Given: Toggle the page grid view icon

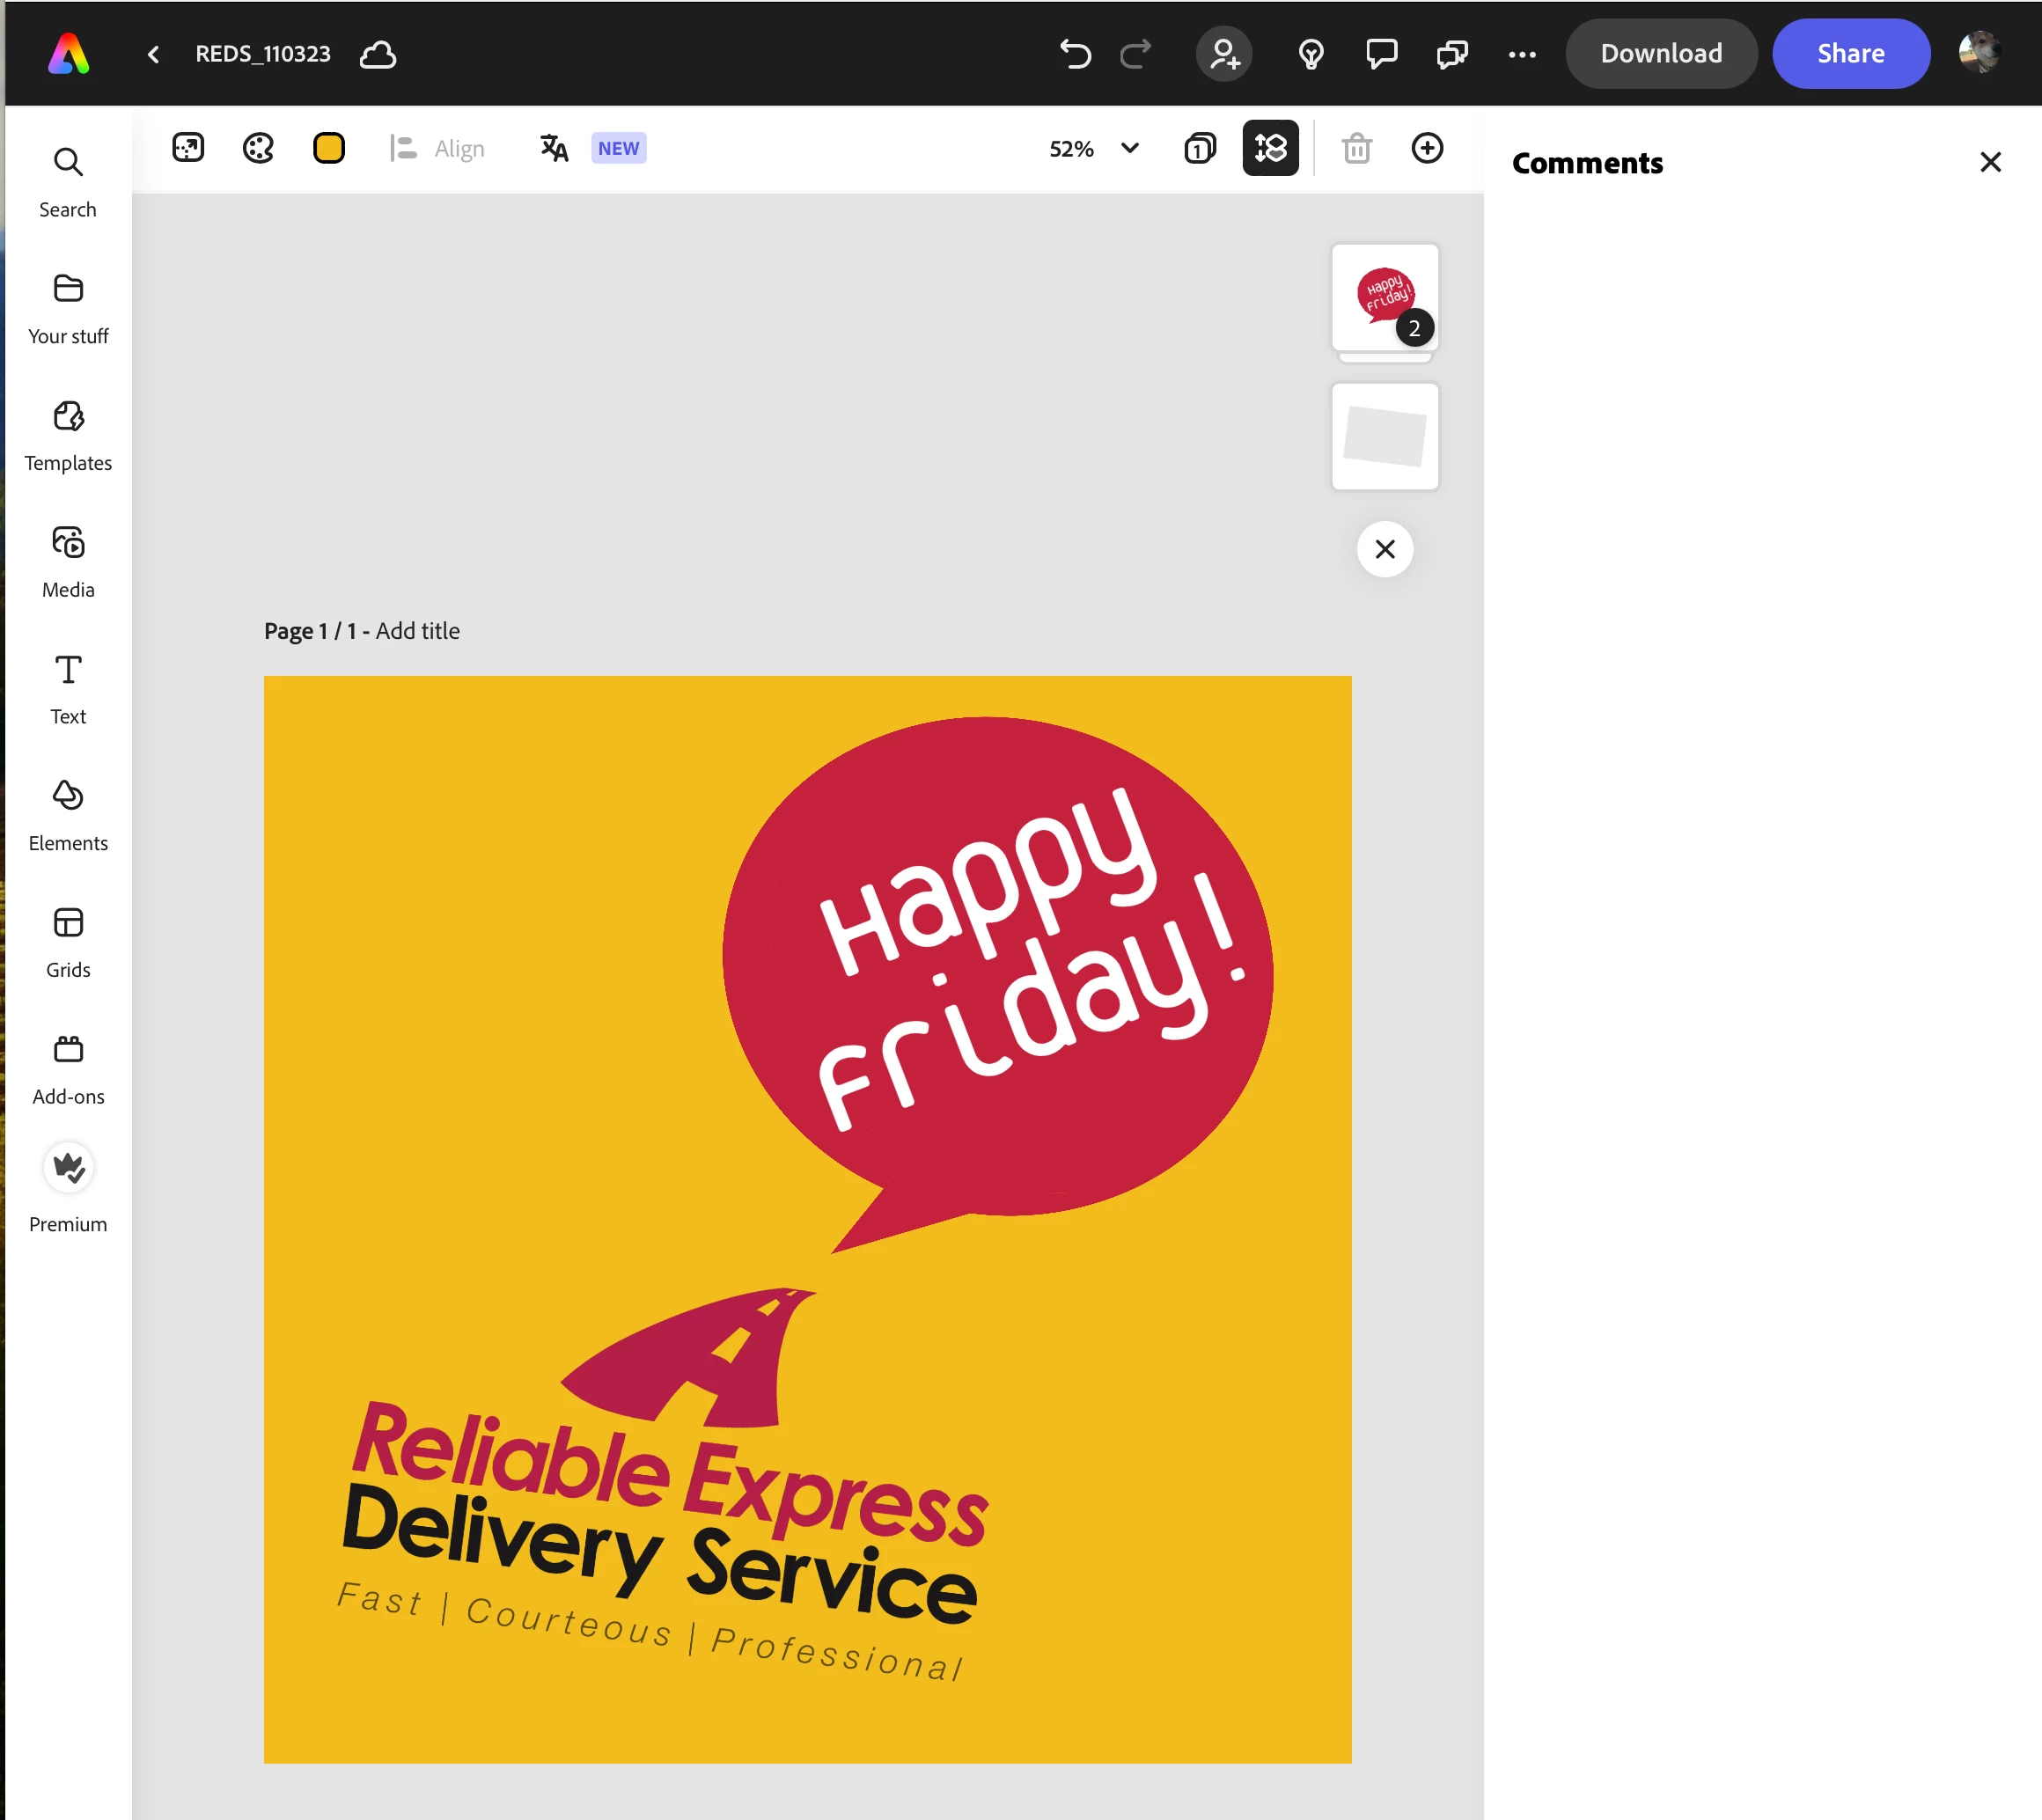Looking at the screenshot, I should click(1199, 148).
